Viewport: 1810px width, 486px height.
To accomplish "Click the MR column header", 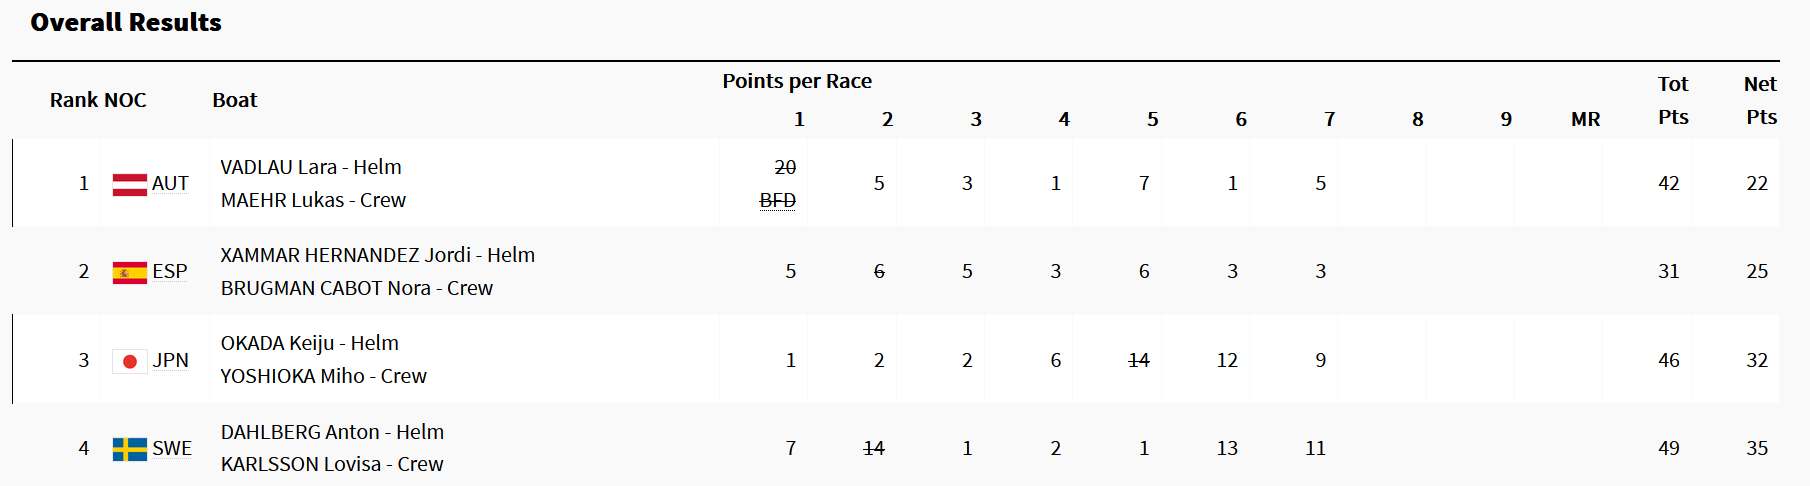I will [1586, 119].
